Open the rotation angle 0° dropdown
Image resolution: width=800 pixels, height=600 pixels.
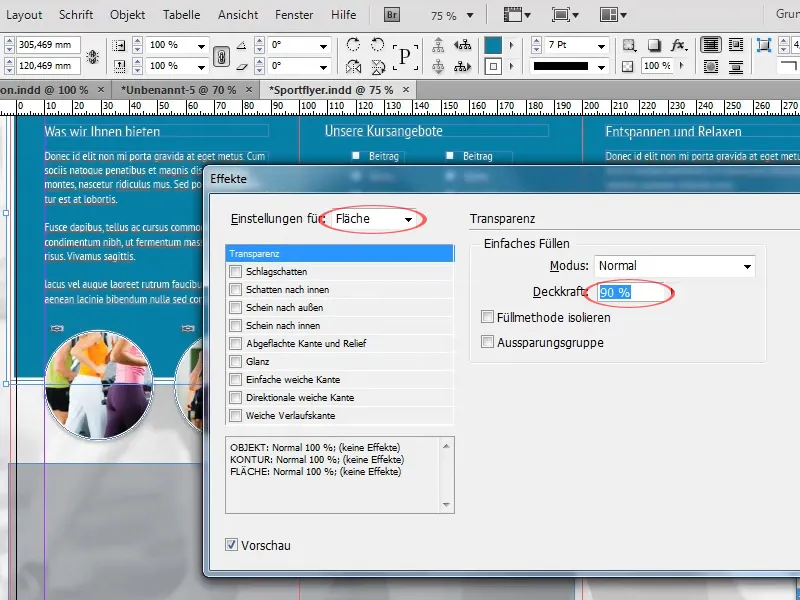click(323, 46)
